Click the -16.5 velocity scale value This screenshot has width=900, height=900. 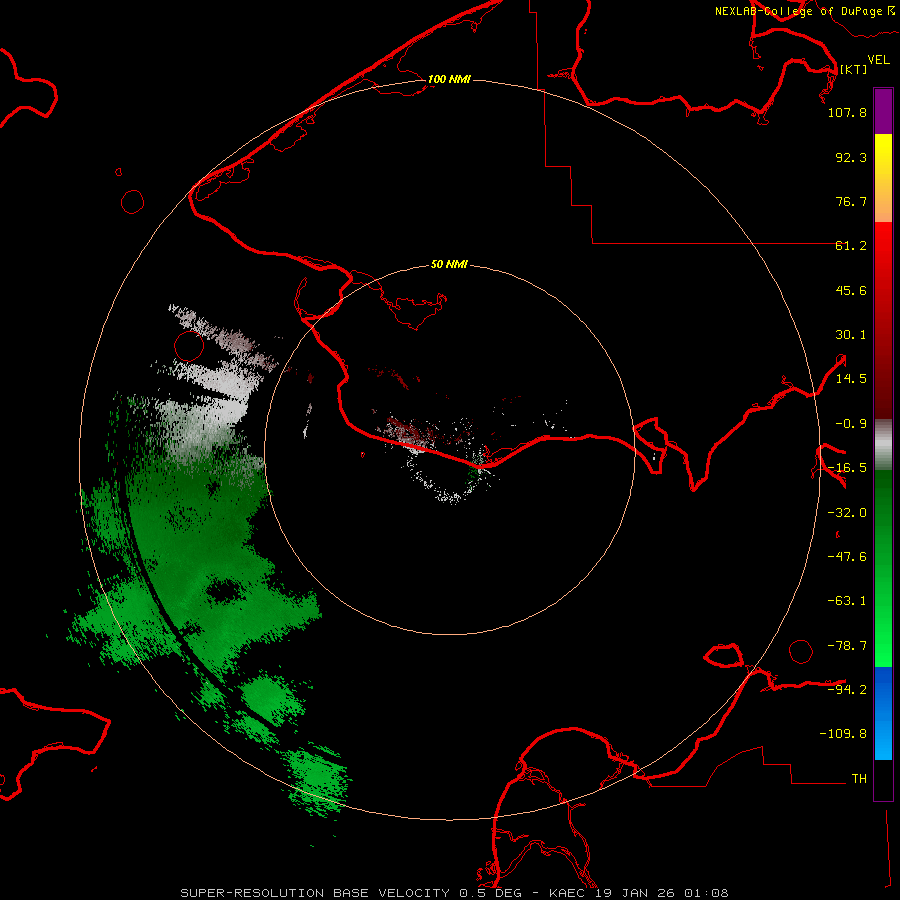(x=847, y=468)
